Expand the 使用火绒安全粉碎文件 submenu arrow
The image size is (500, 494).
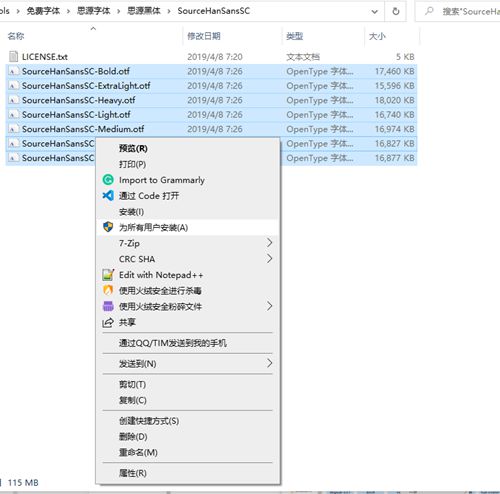coord(270,306)
